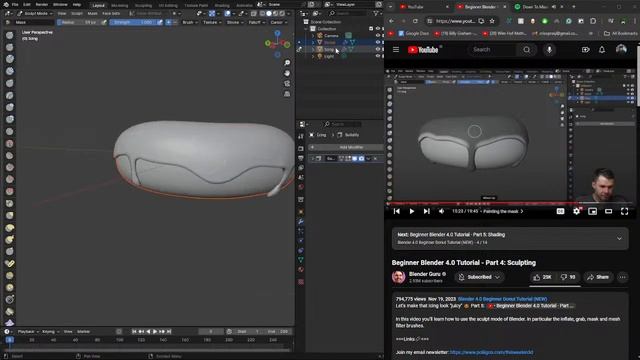
Task: Toggle modifier render camera button
Action: pos(361,158)
